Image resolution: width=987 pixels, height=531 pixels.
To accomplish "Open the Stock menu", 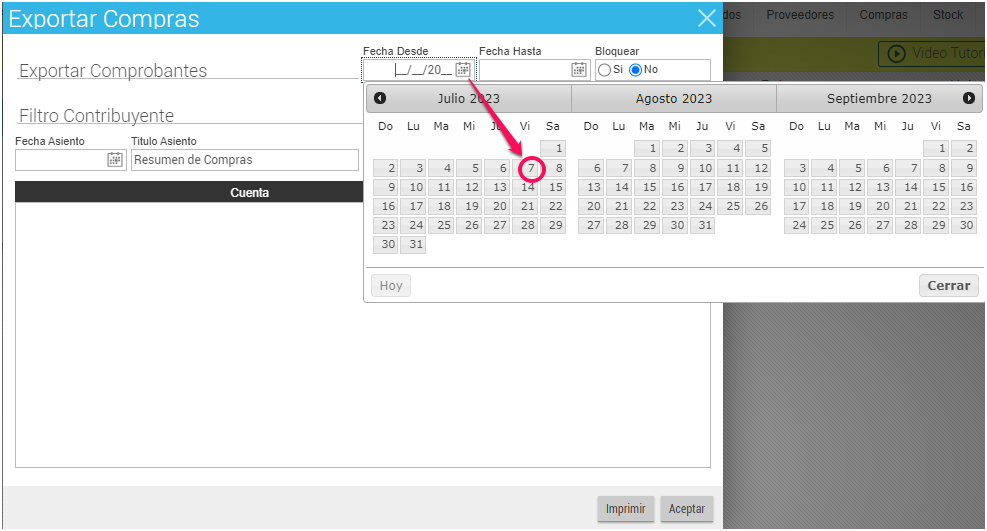I will 948,15.
